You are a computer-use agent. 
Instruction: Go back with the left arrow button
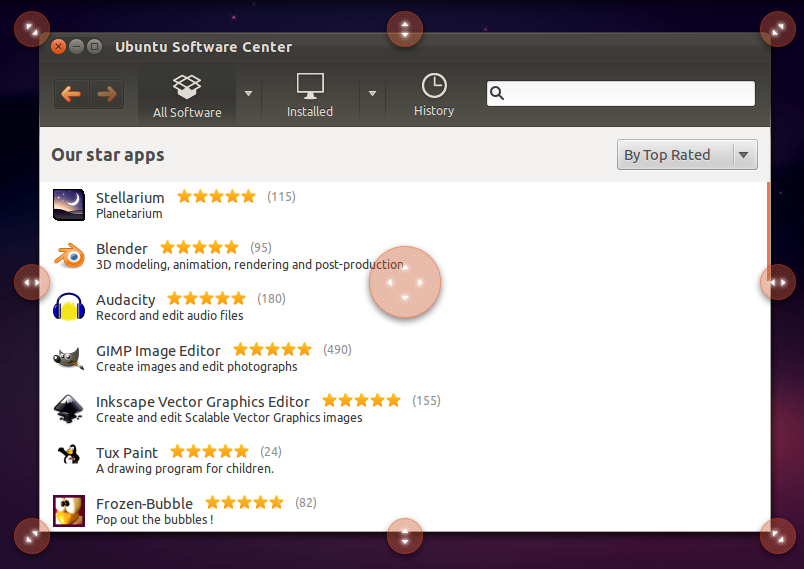coord(71,94)
